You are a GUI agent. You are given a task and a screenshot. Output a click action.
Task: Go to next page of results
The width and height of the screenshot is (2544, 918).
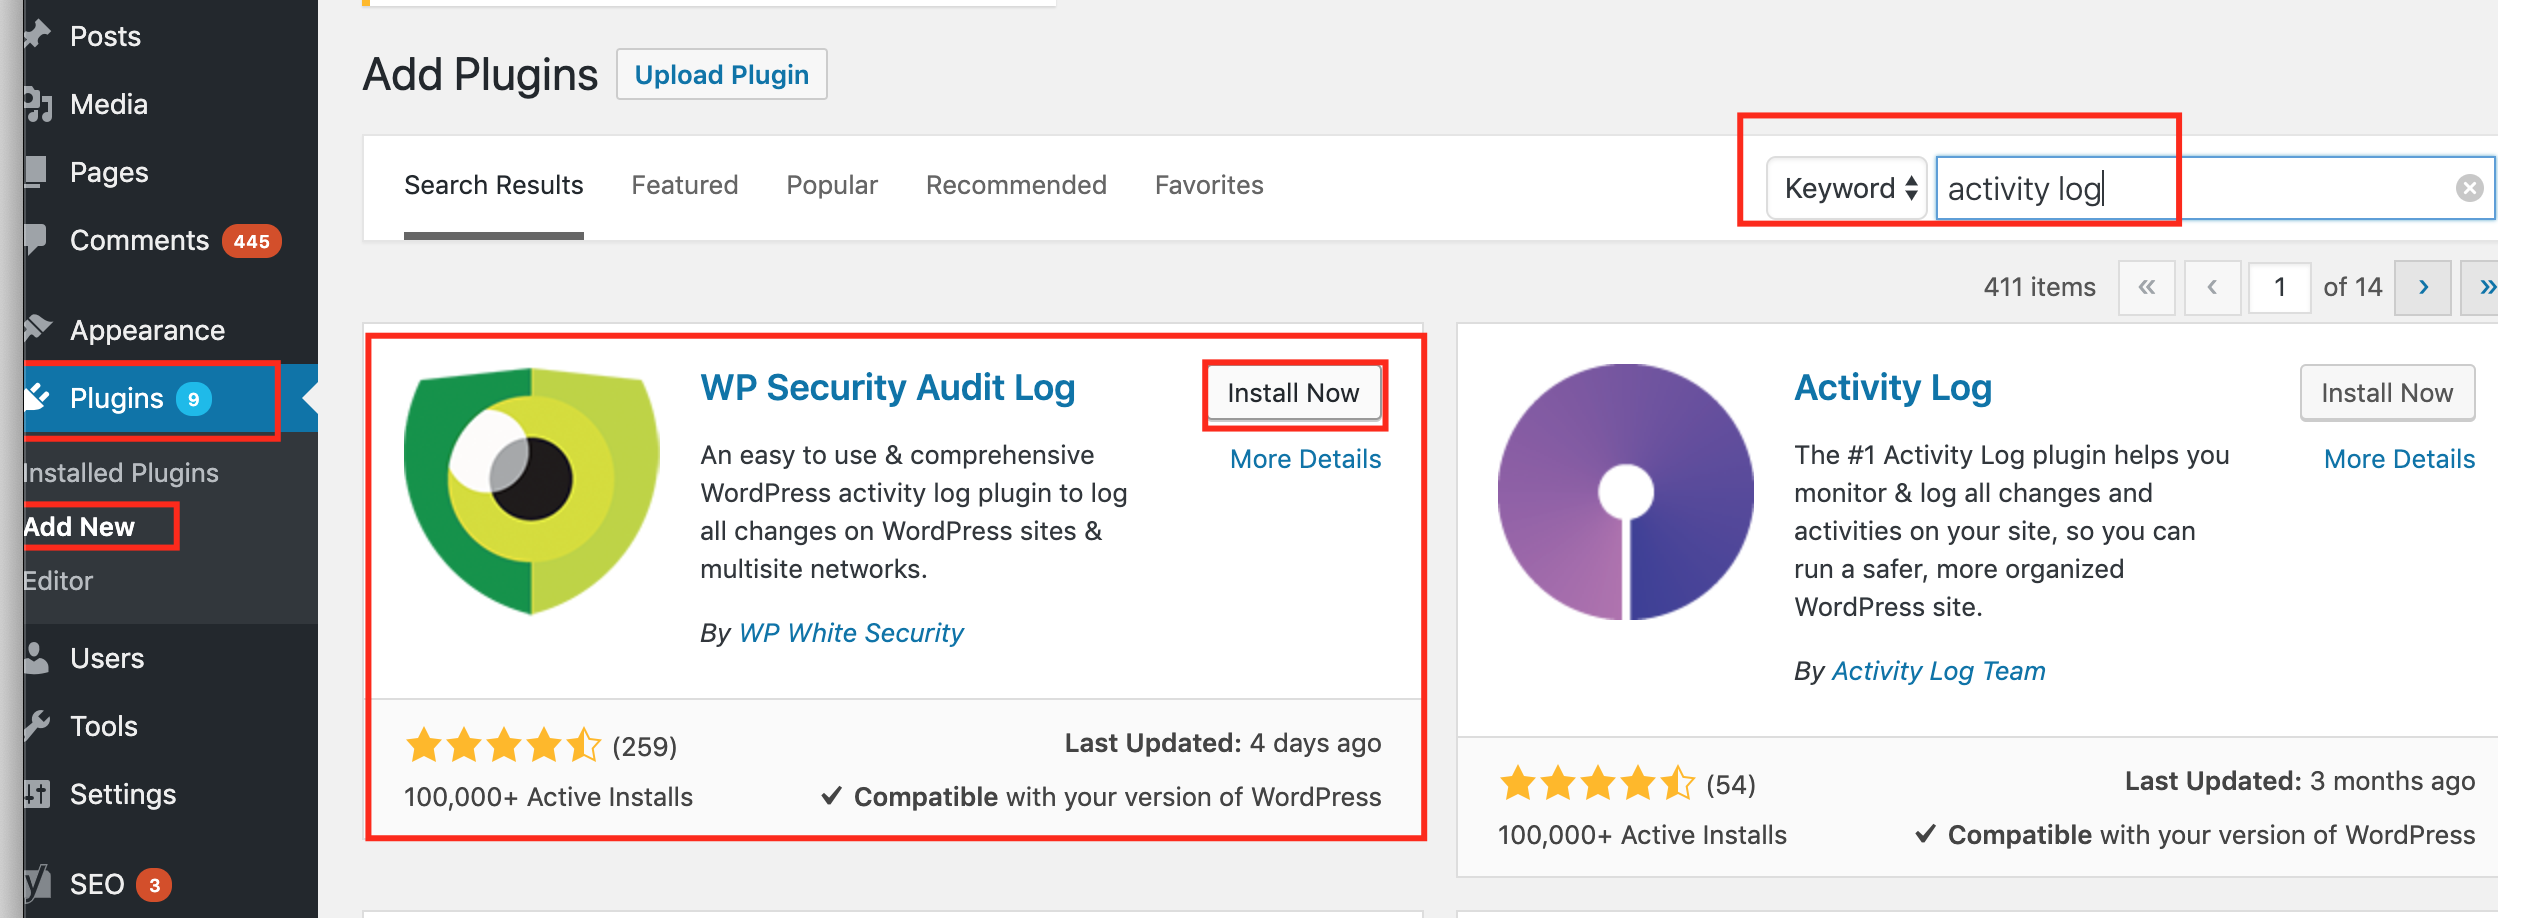tap(2422, 288)
